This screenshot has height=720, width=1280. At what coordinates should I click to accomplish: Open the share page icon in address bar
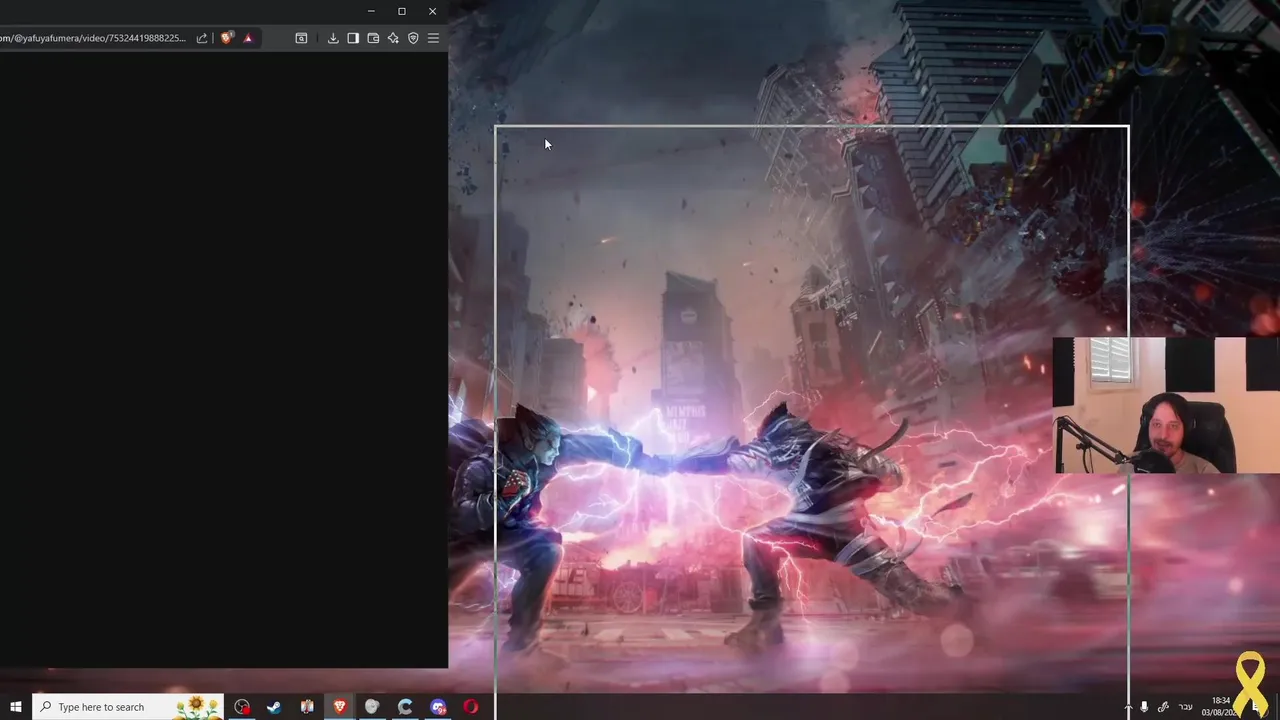[202, 38]
